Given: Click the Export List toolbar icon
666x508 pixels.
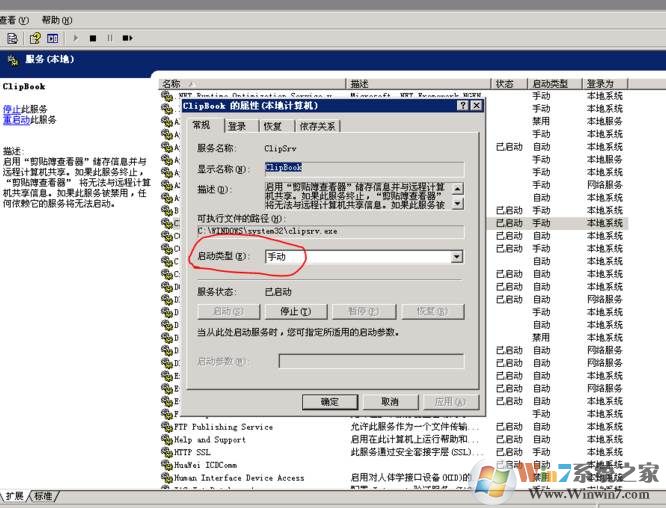Looking at the screenshot, I should (12, 38).
